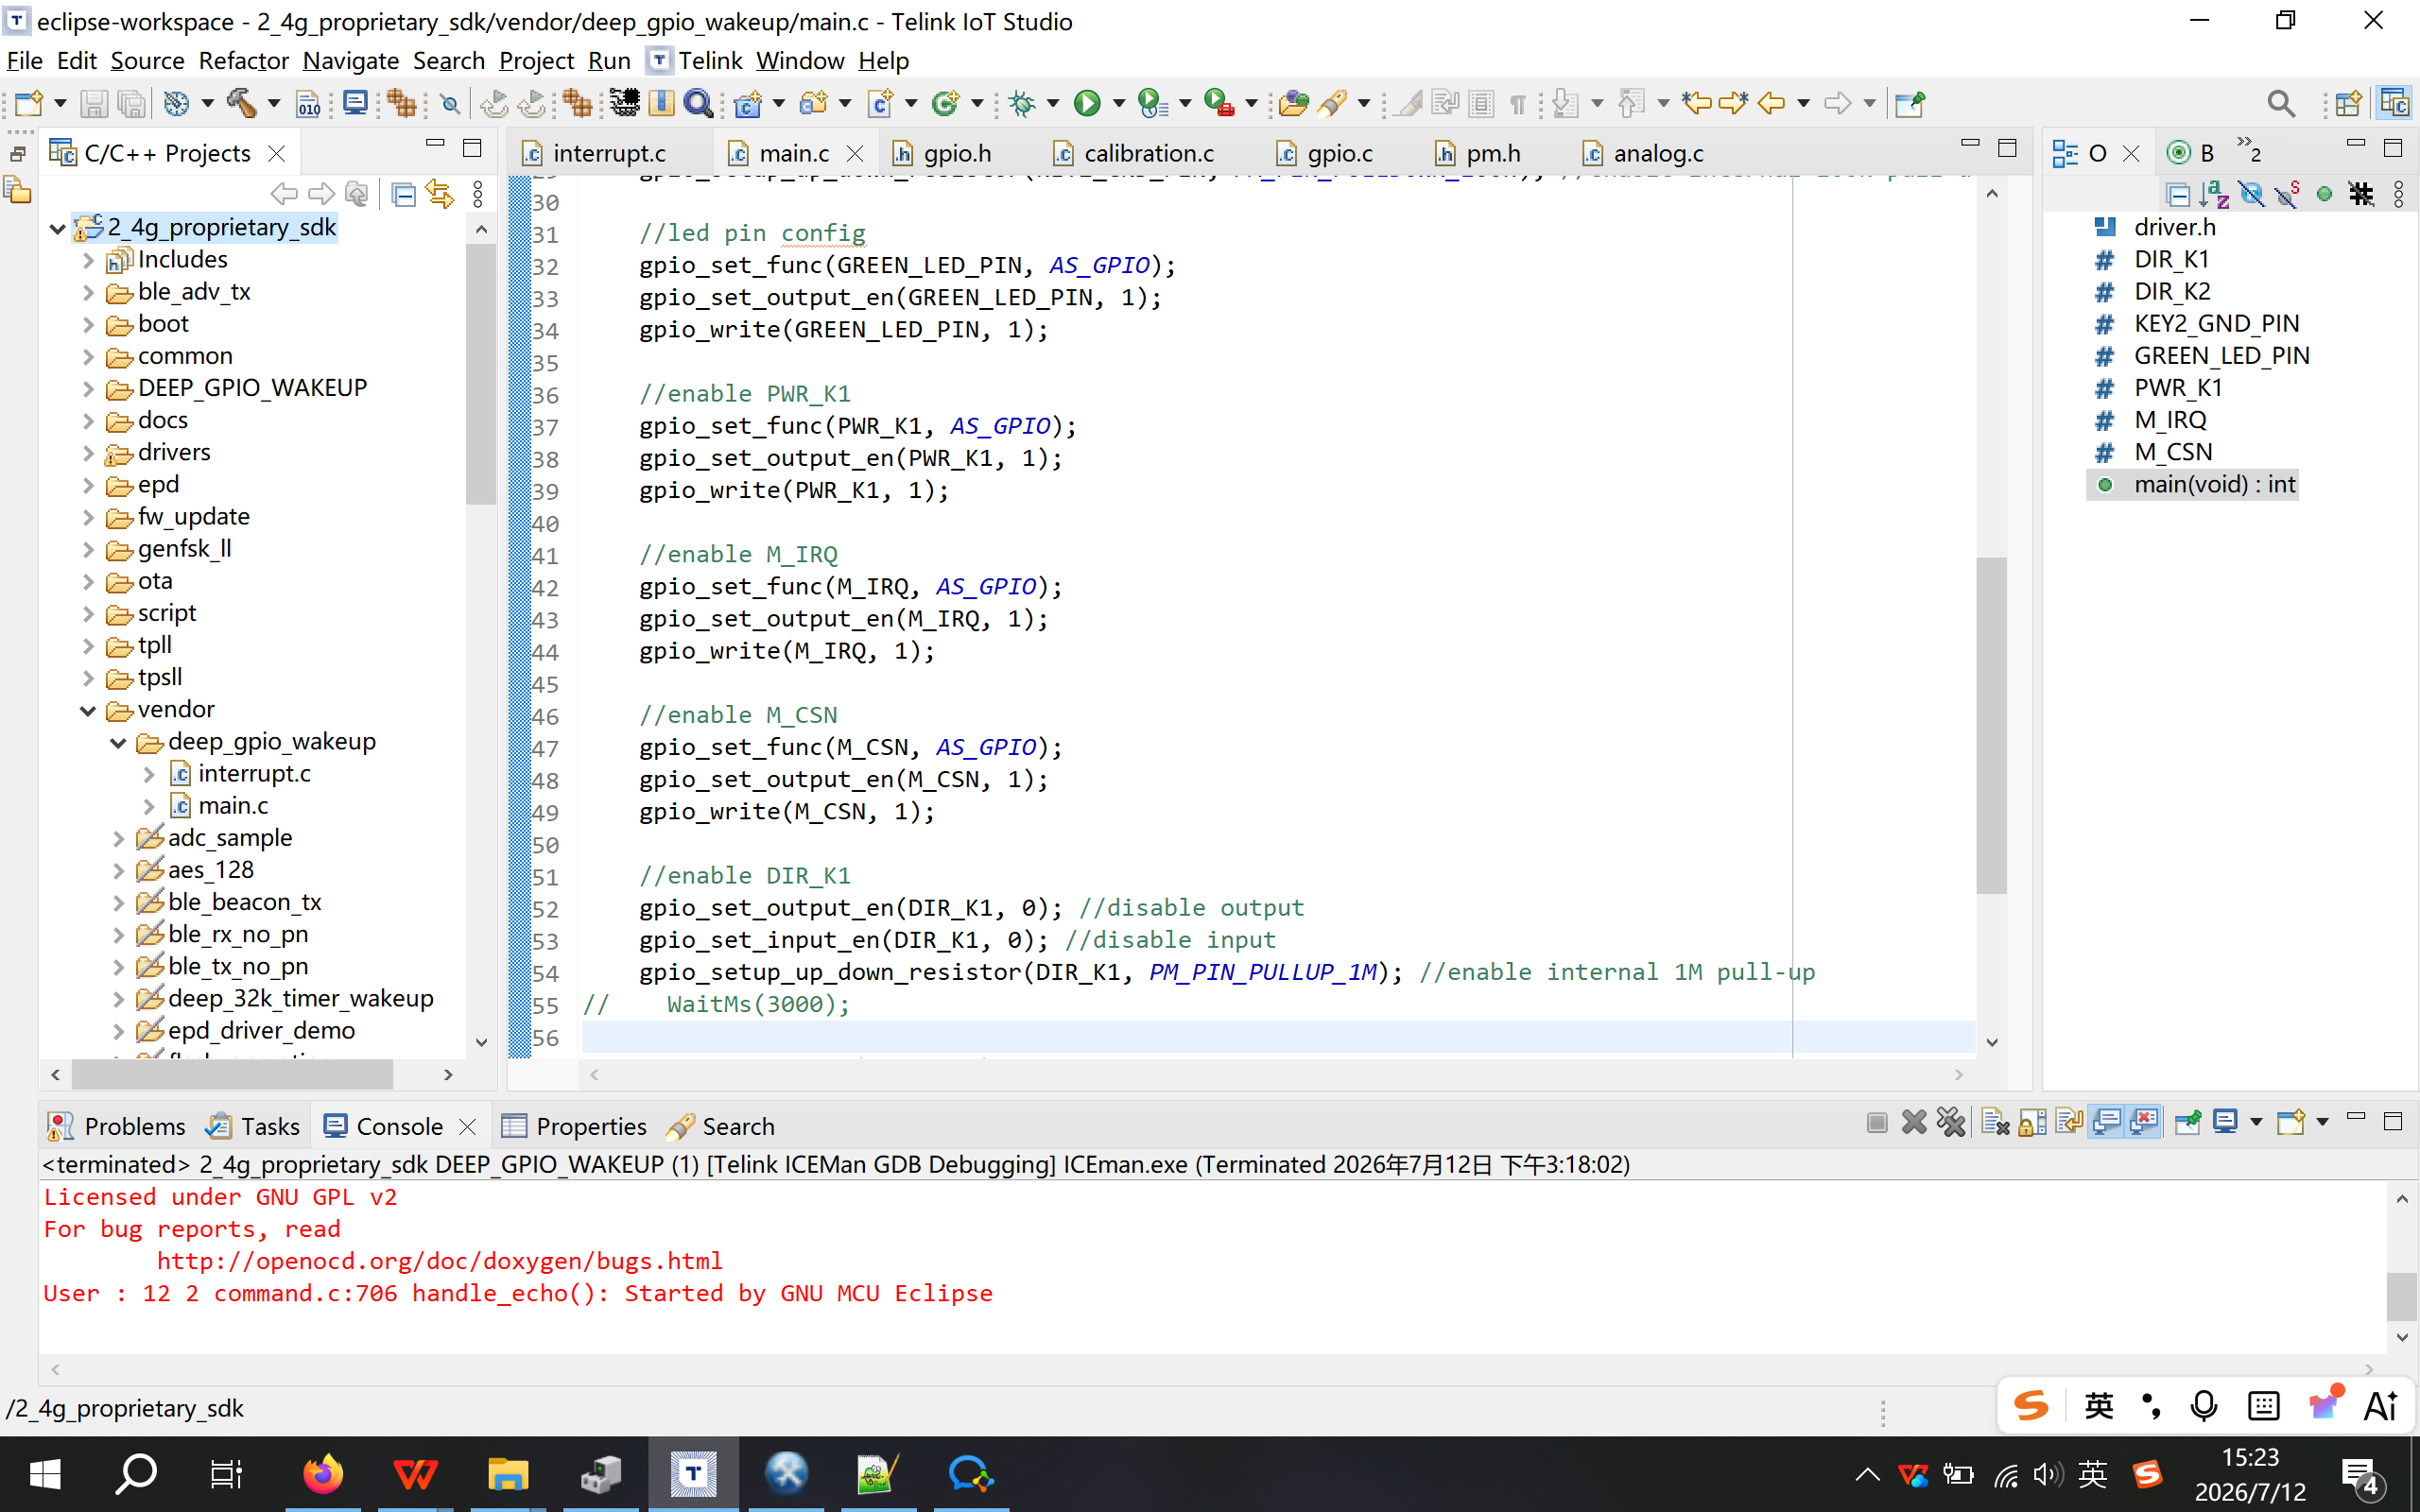Sort outline alphabetically icon
This screenshot has width=2420, height=1512.
pos(2215,194)
